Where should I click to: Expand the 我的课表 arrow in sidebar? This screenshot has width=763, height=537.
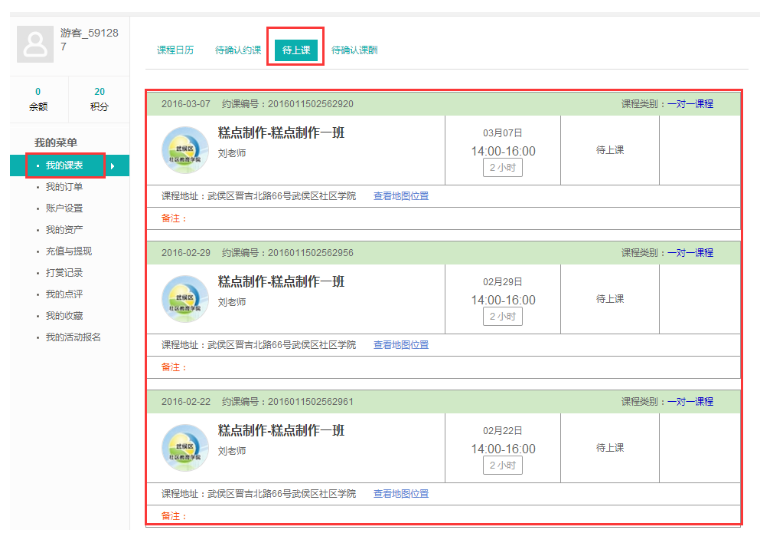pos(112,165)
